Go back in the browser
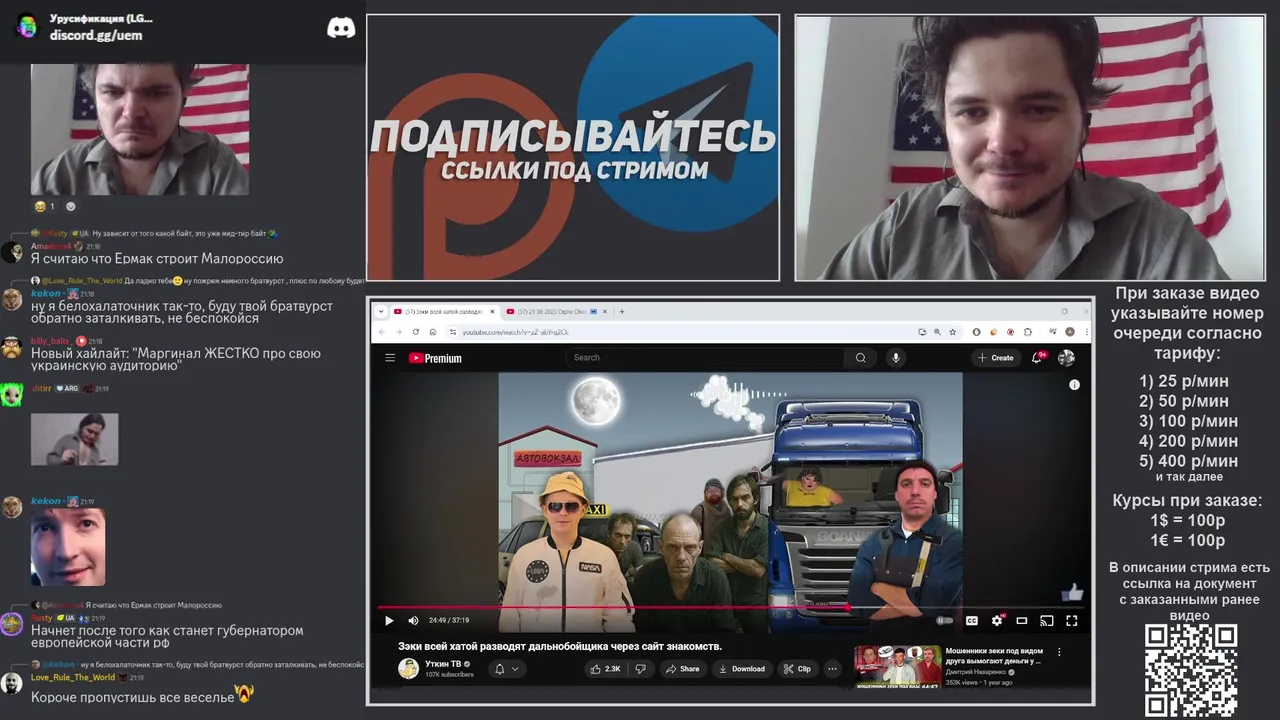The image size is (1280, 720). click(381, 332)
